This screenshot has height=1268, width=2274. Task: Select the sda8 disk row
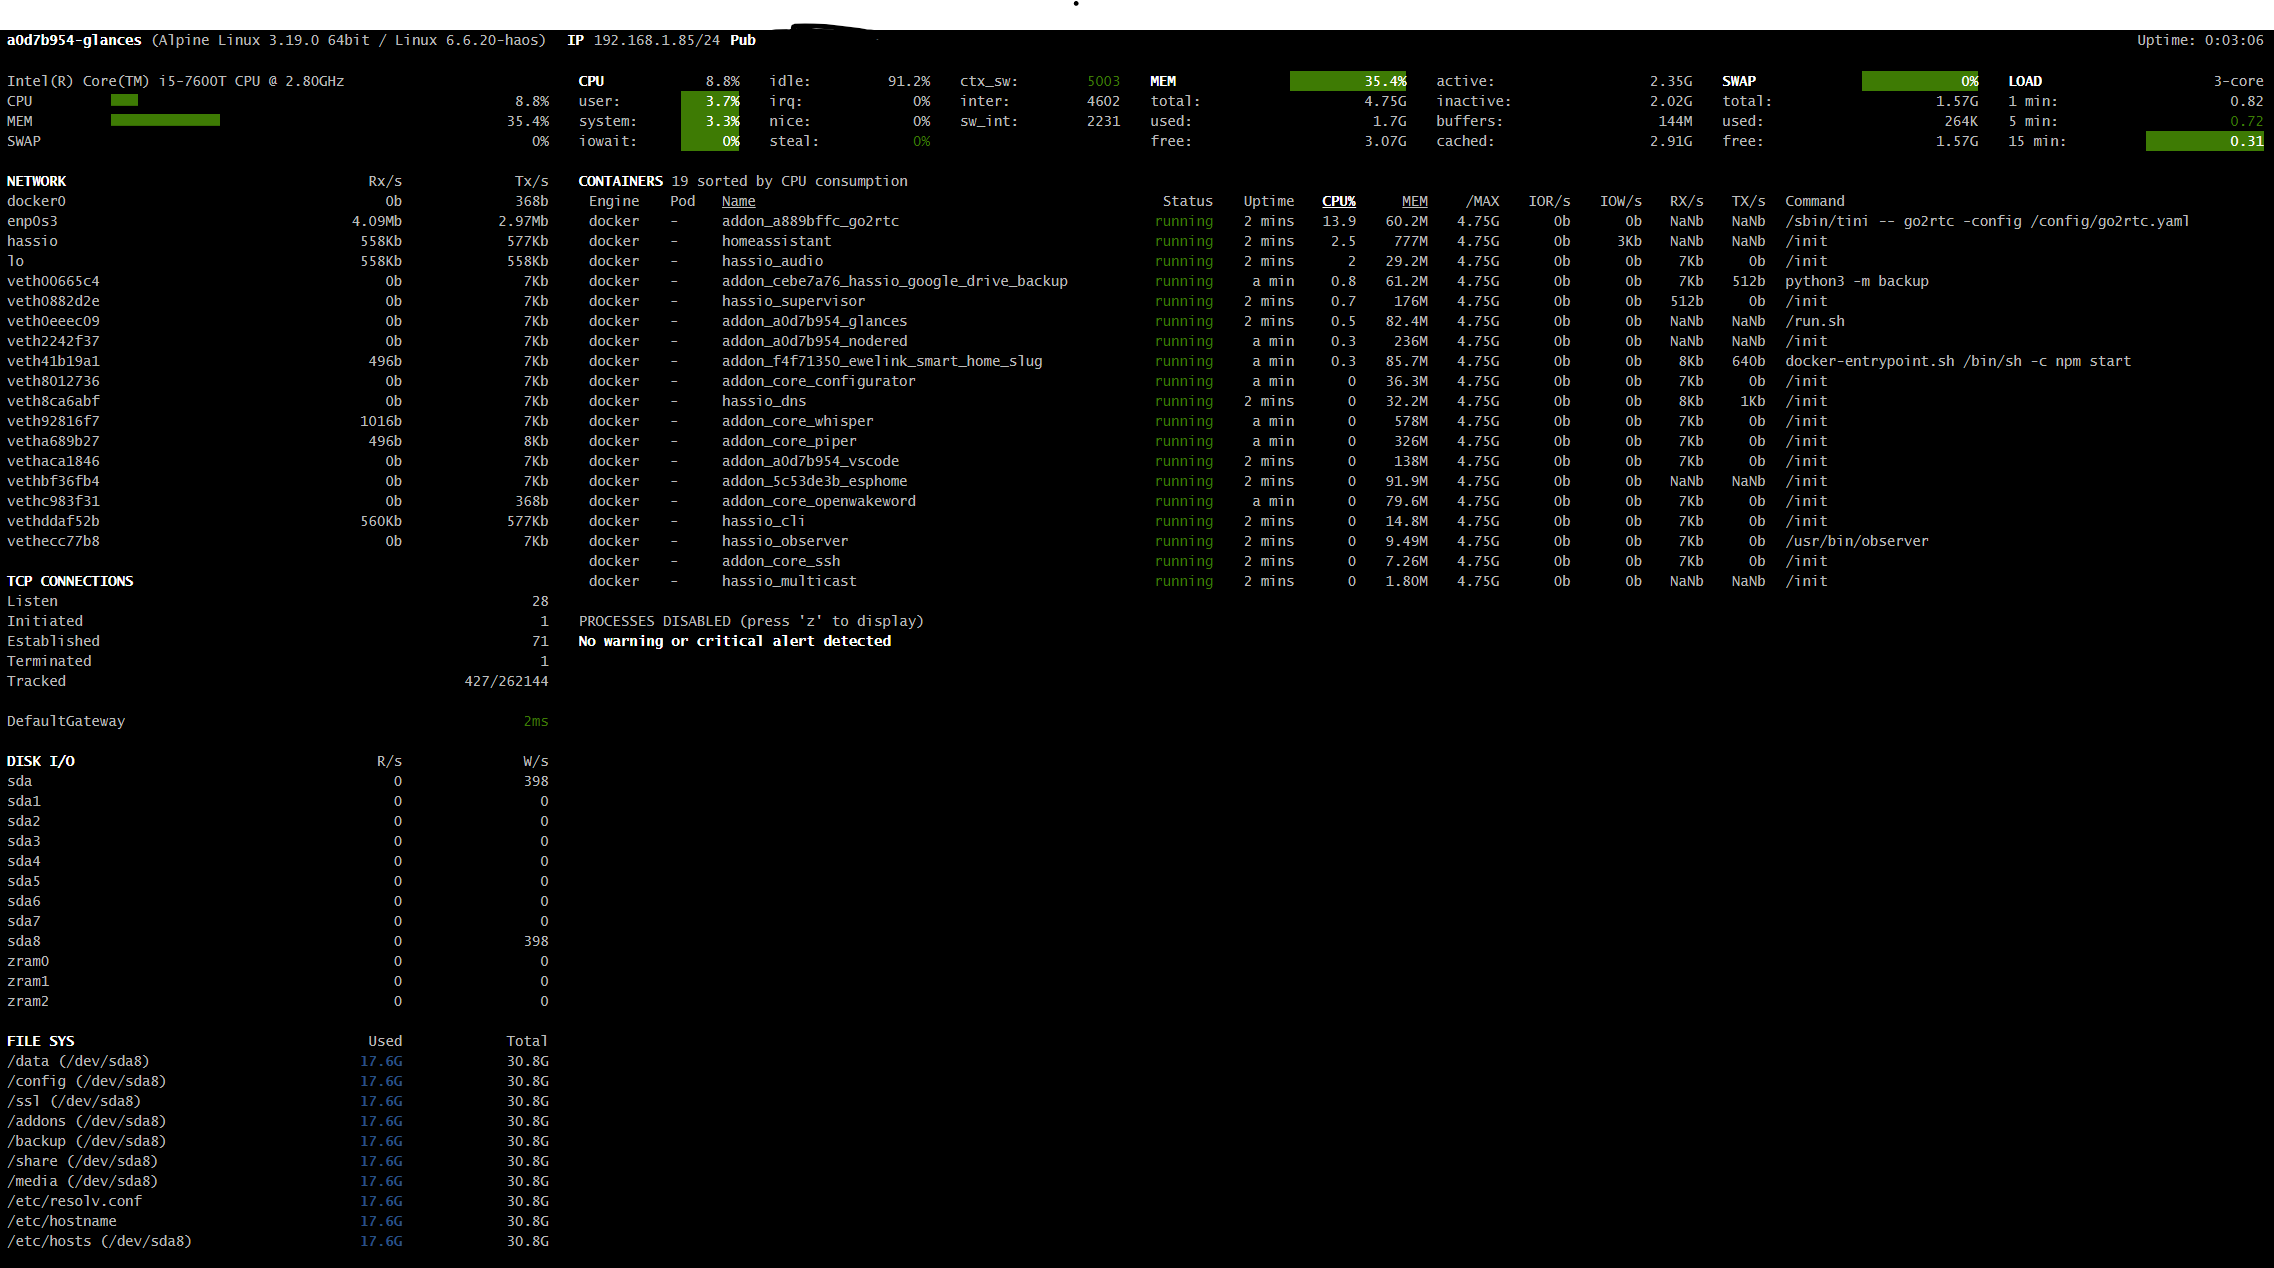click(277, 941)
